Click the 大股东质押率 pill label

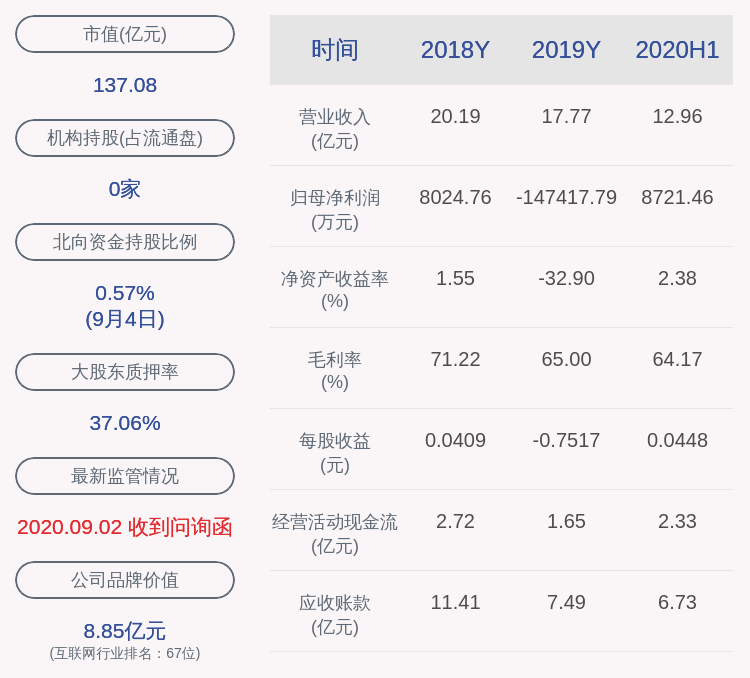(125, 372)
